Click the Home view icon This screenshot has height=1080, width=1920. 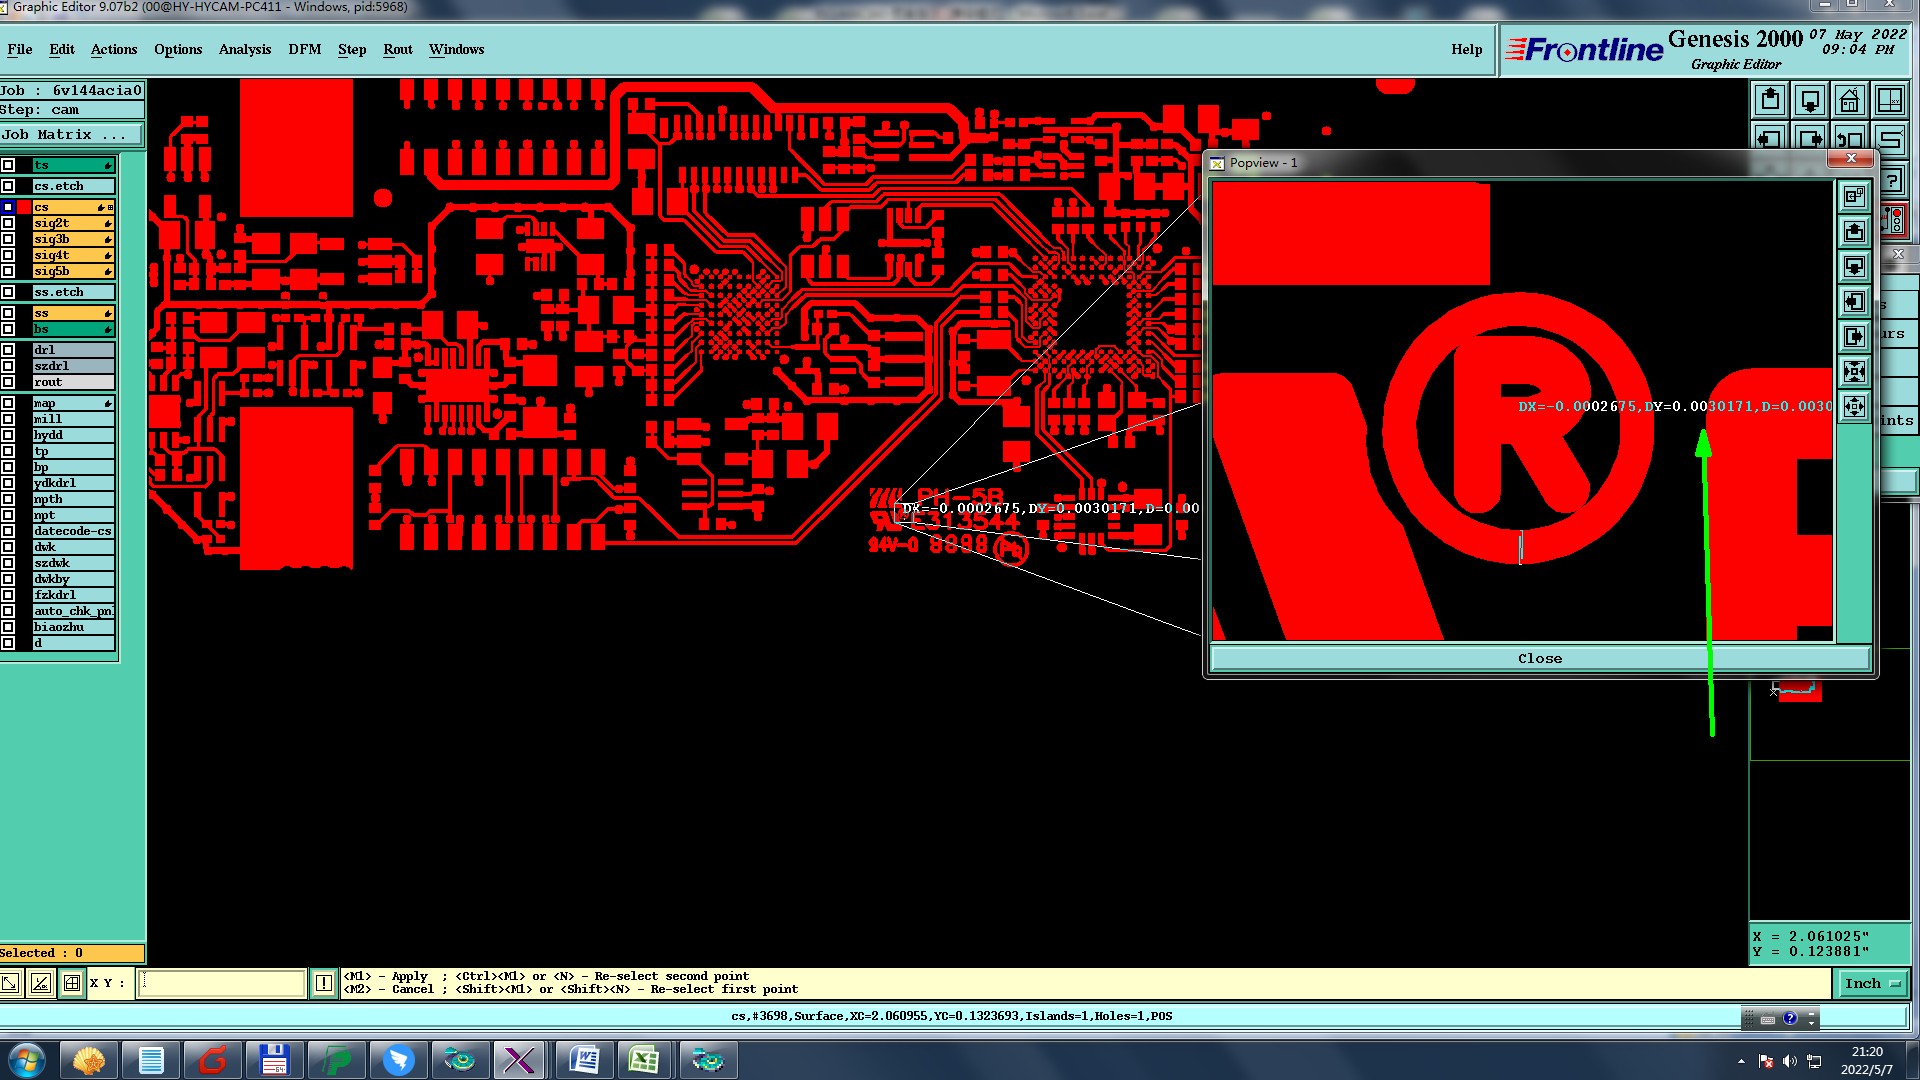1850,100
